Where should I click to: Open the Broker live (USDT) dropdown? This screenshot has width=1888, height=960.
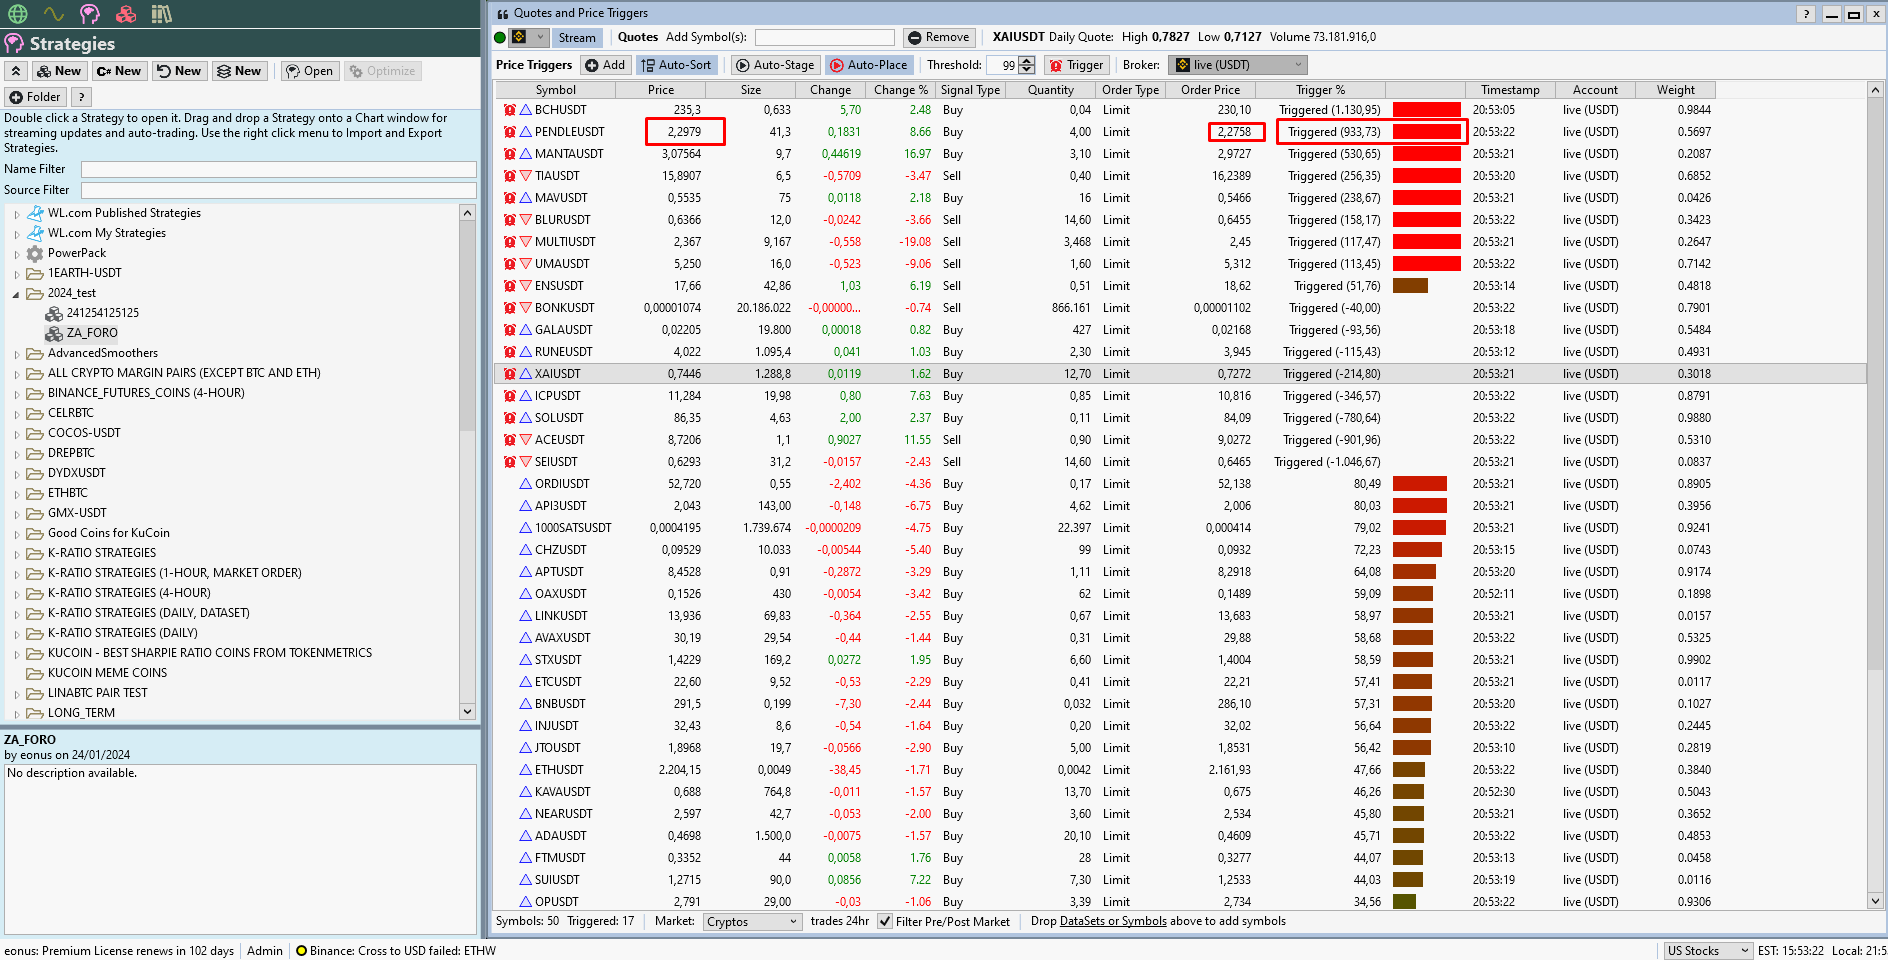(x=1239, y=65)
